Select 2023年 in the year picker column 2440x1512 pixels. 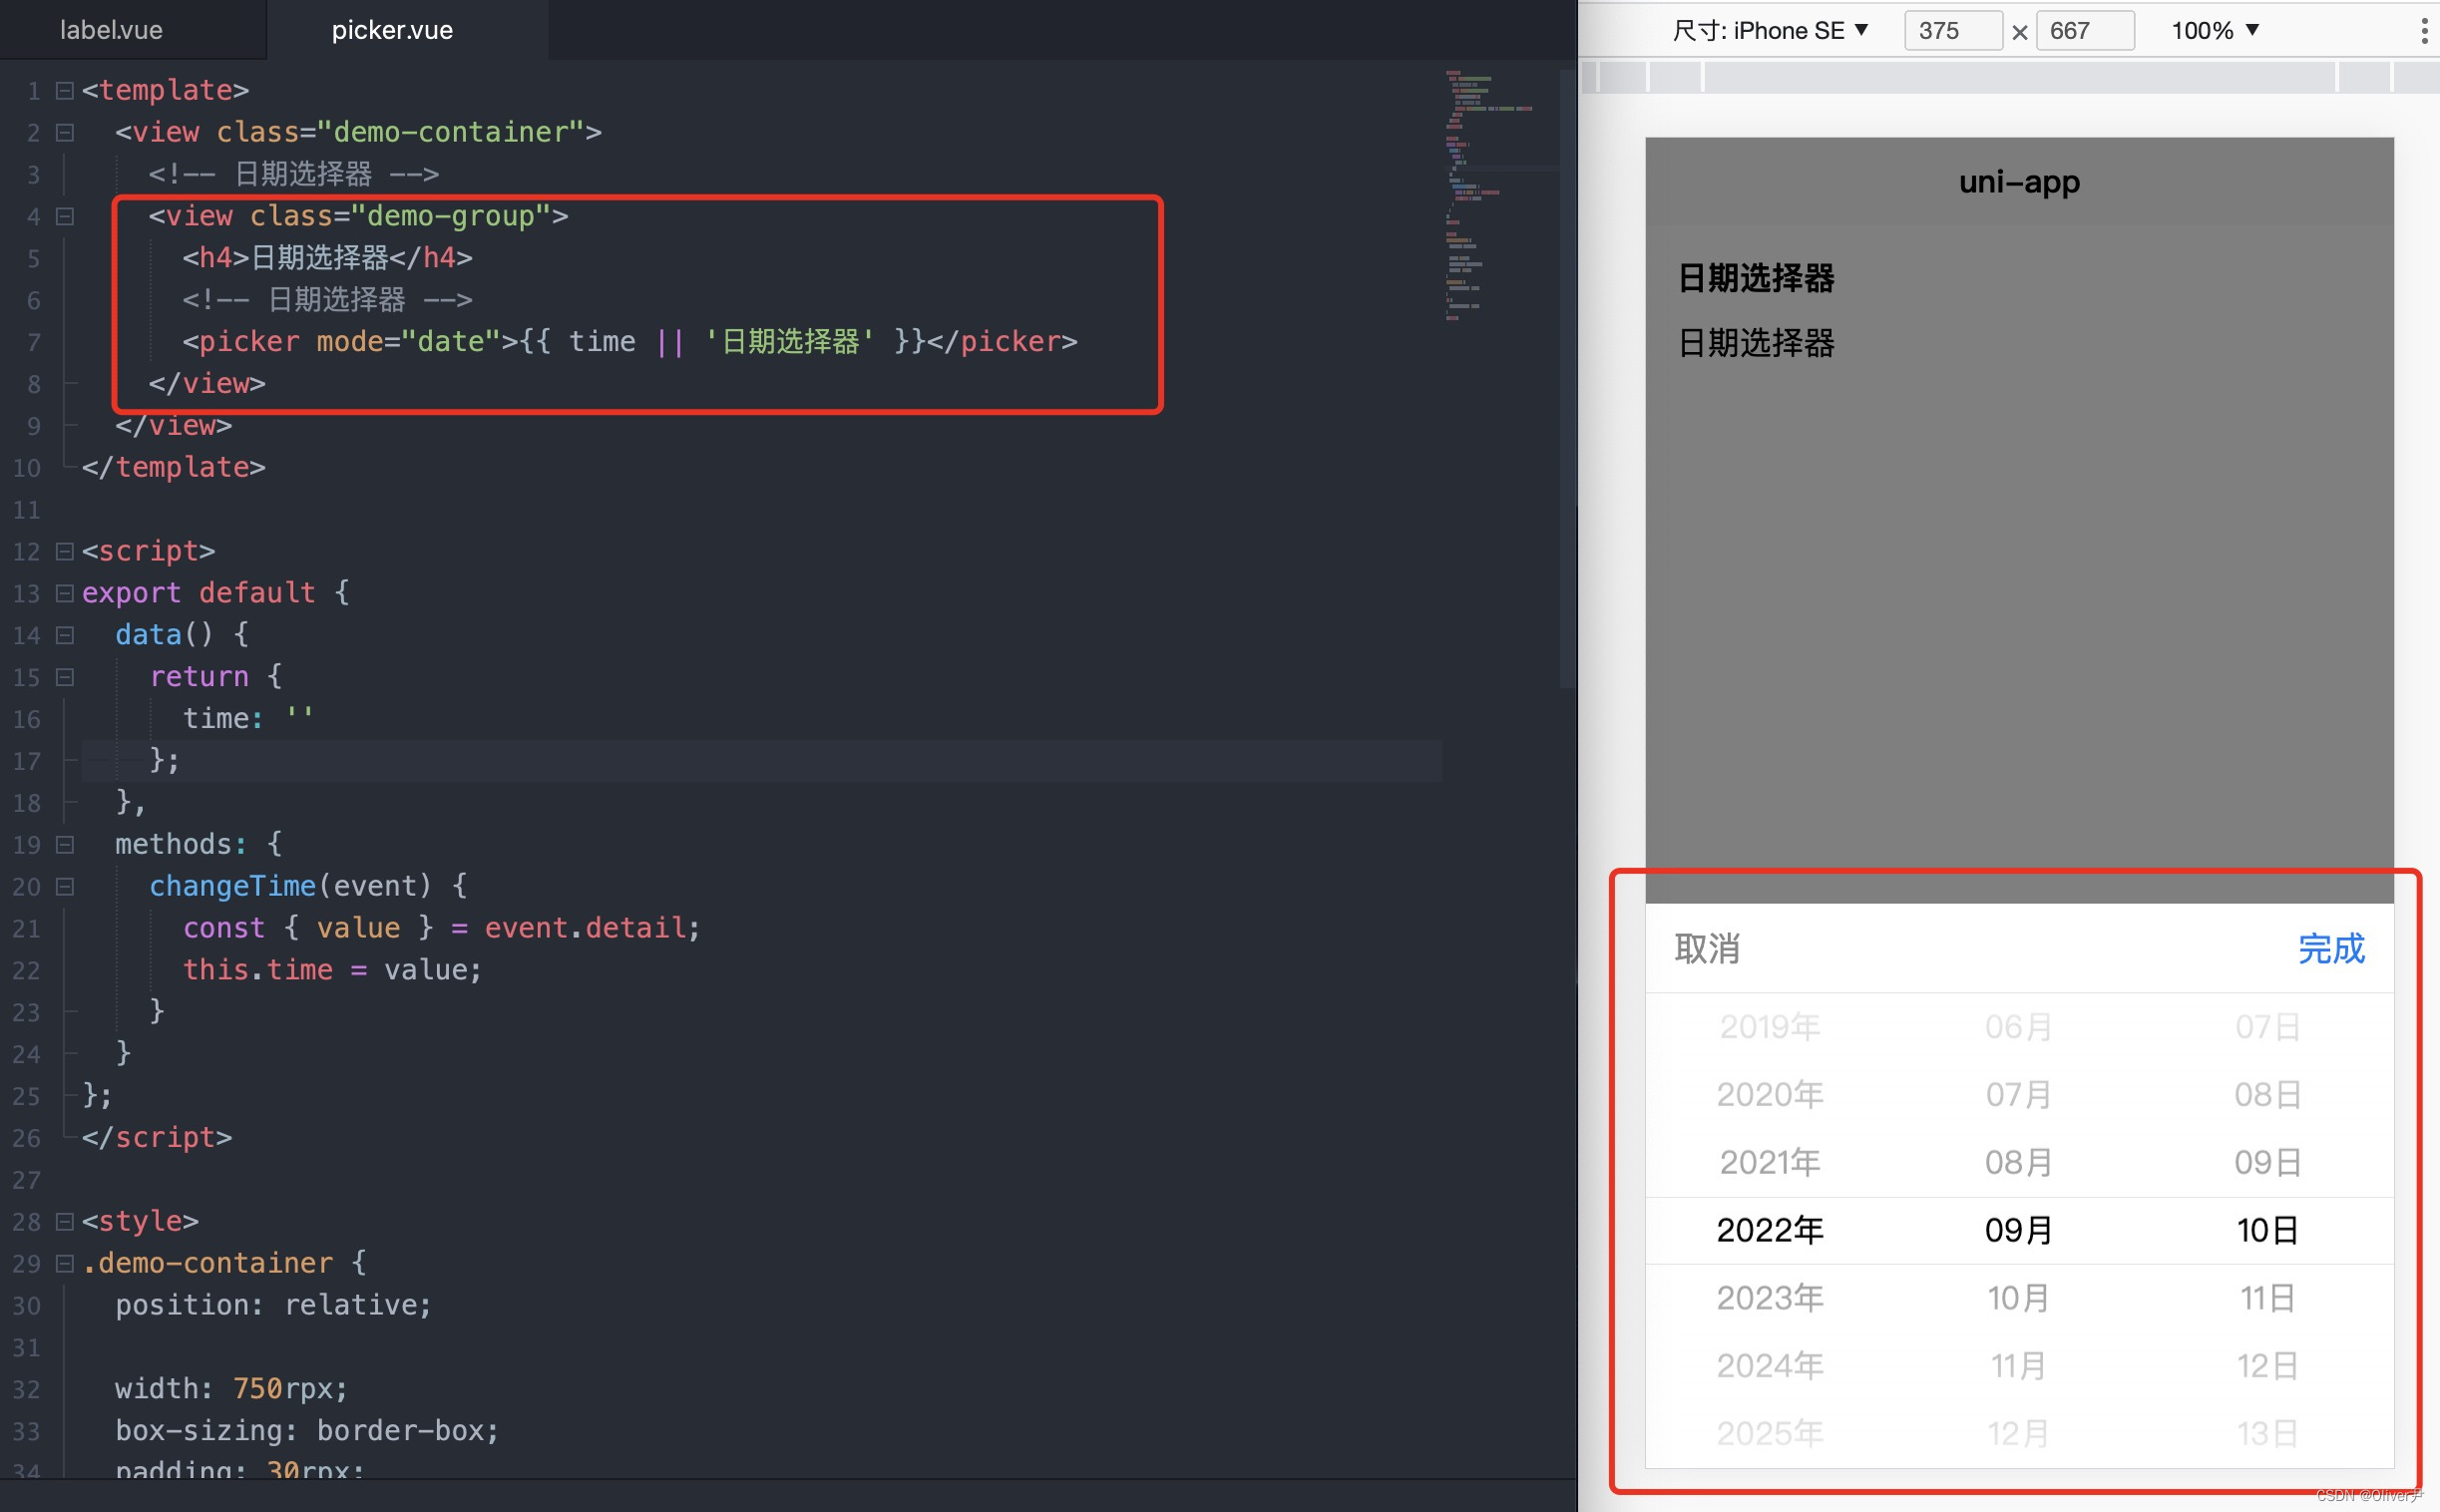[1769, 1298]
